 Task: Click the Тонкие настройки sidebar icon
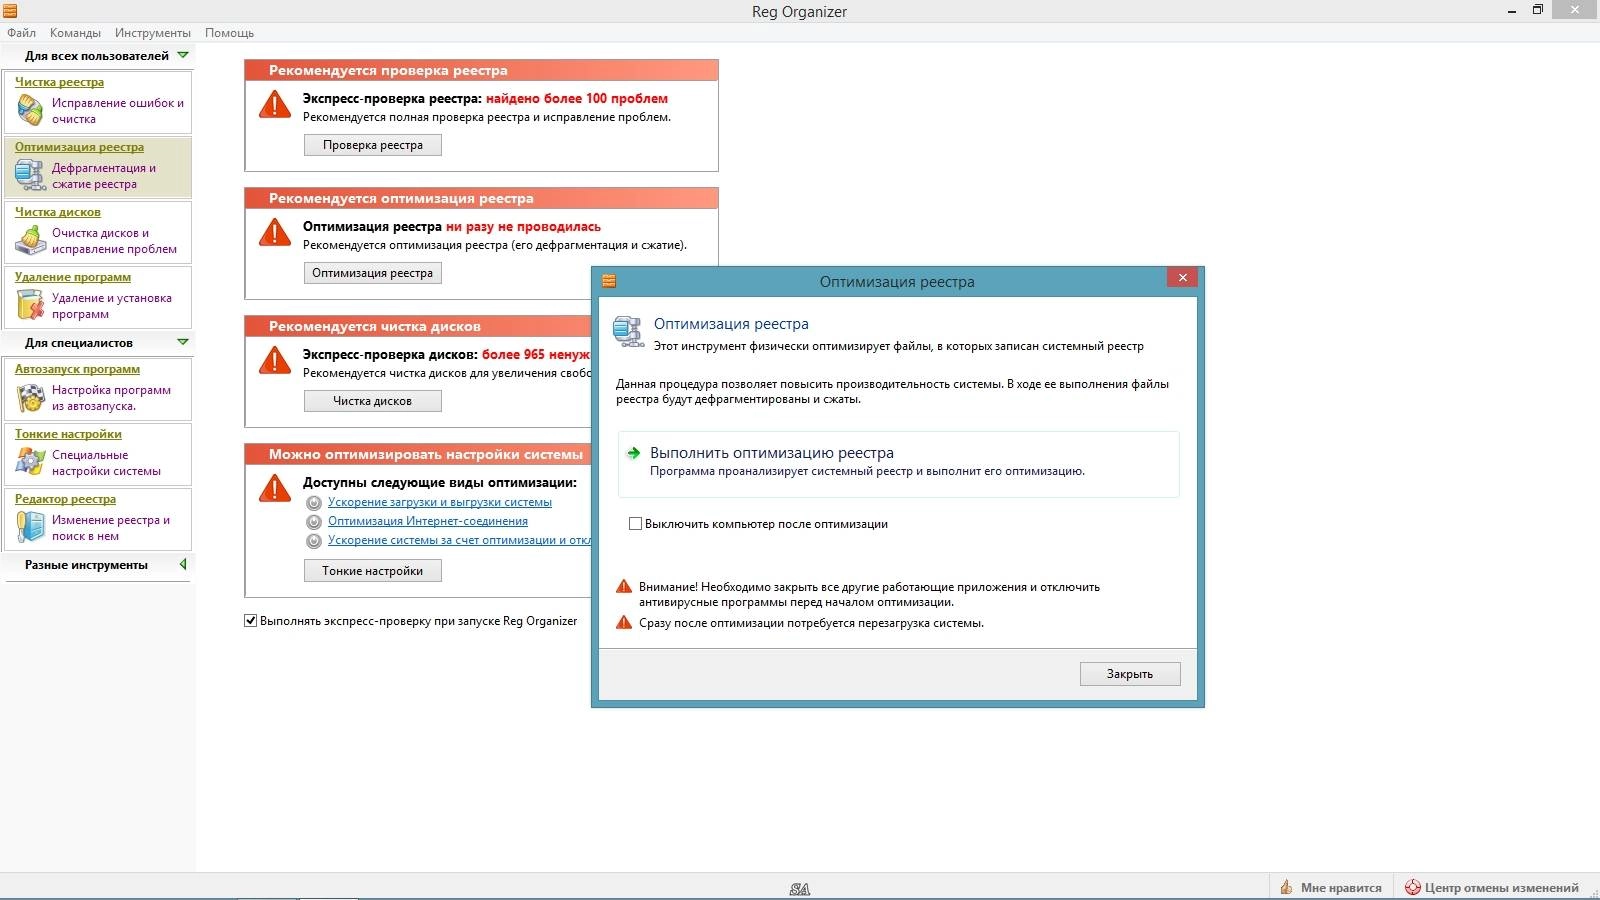pos(30,462)
